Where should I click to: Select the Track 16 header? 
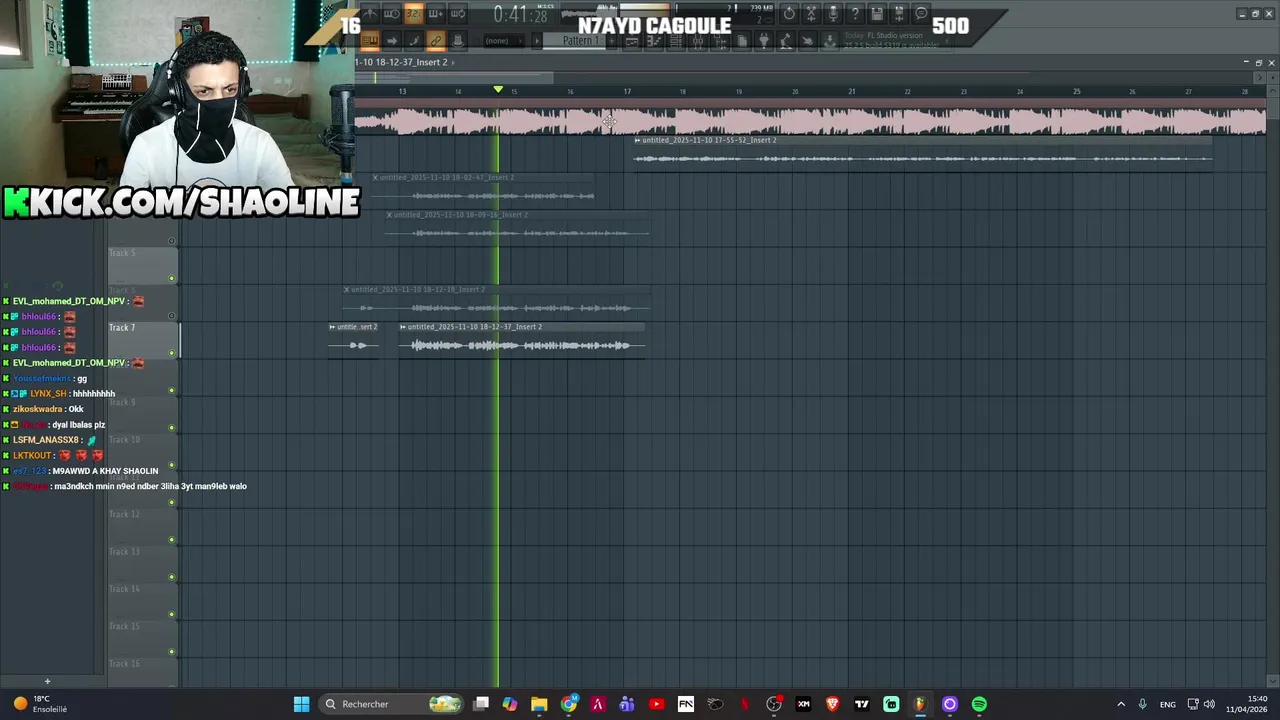[x=143, y=673]
